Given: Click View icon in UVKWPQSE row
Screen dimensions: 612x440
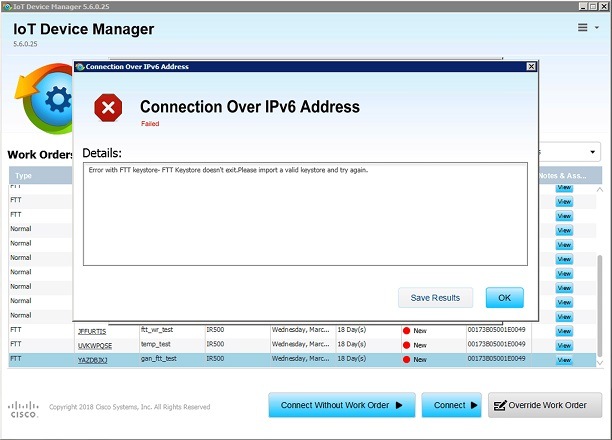Looking at the screenshot, I should (x=564, y=346).
